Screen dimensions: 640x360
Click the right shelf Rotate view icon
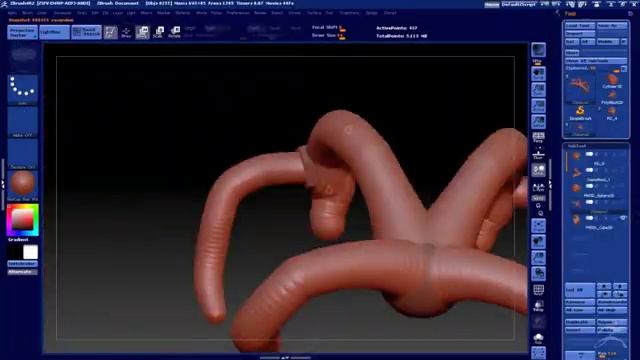(x=539, y=273)
